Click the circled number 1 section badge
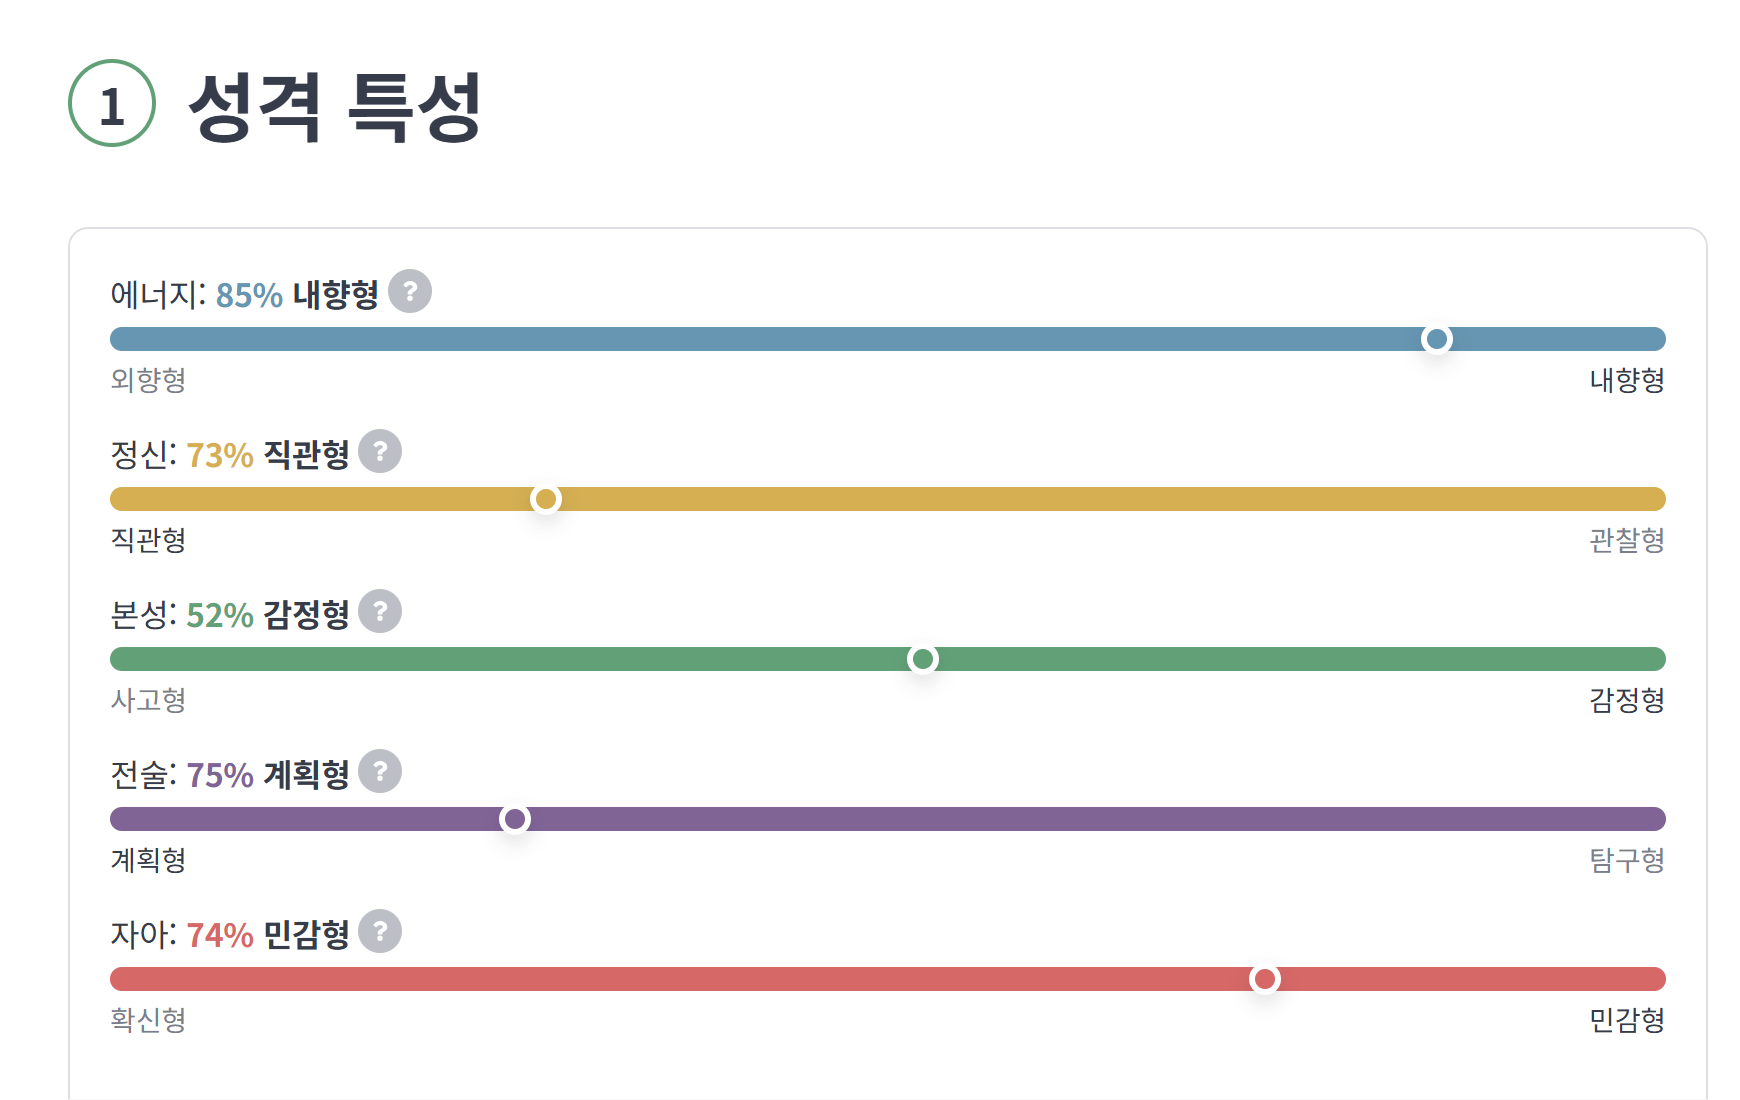 (x=112, y=103)
